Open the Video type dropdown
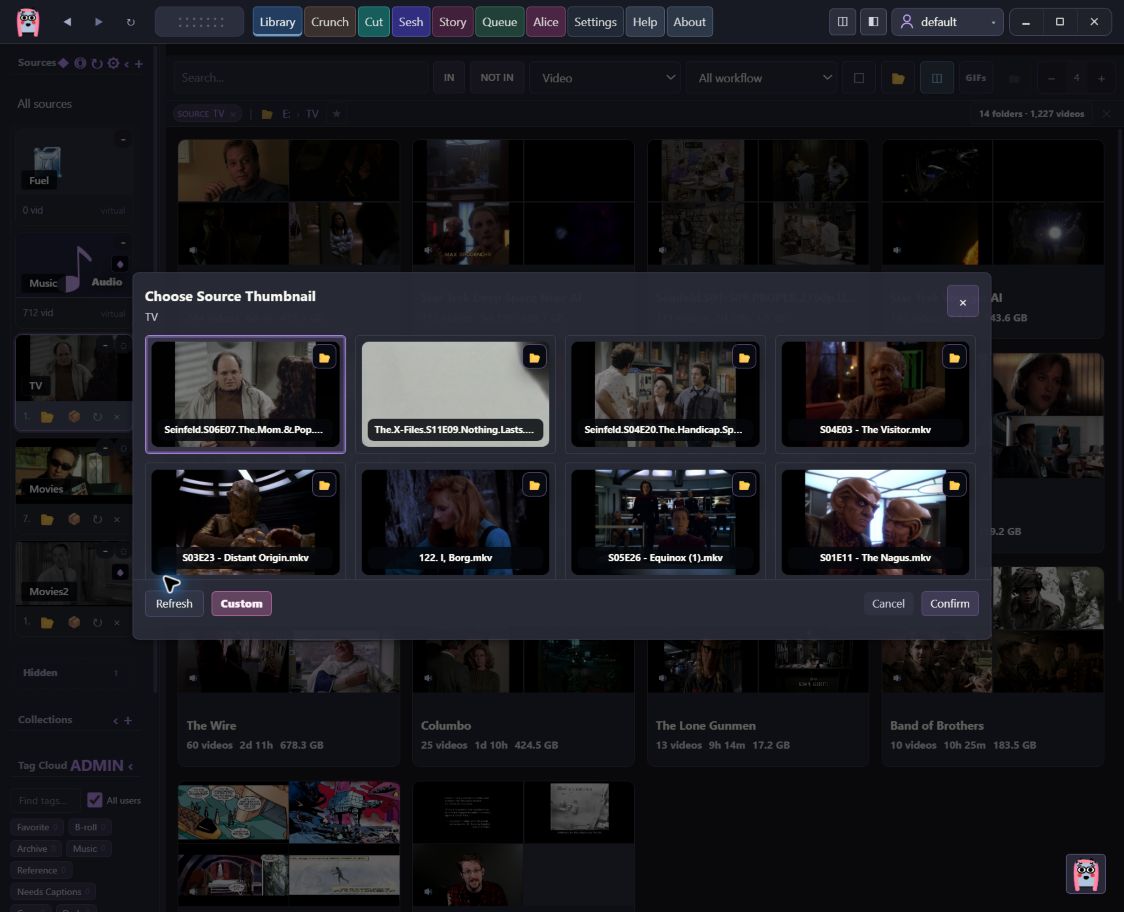 [606, 78]
